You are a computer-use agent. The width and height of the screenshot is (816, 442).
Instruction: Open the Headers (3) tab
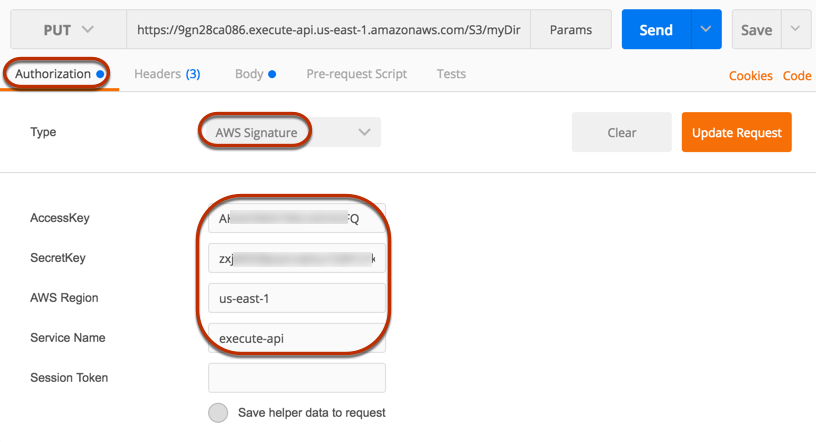click(167, 74)
